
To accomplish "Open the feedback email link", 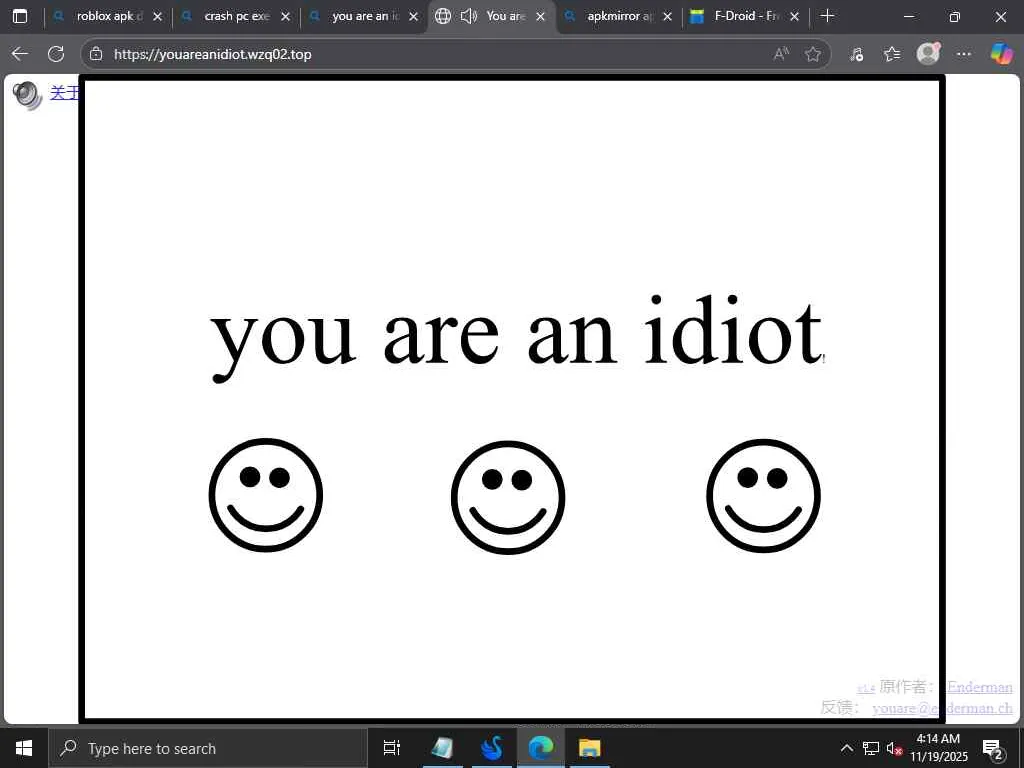I will [942, 708].
